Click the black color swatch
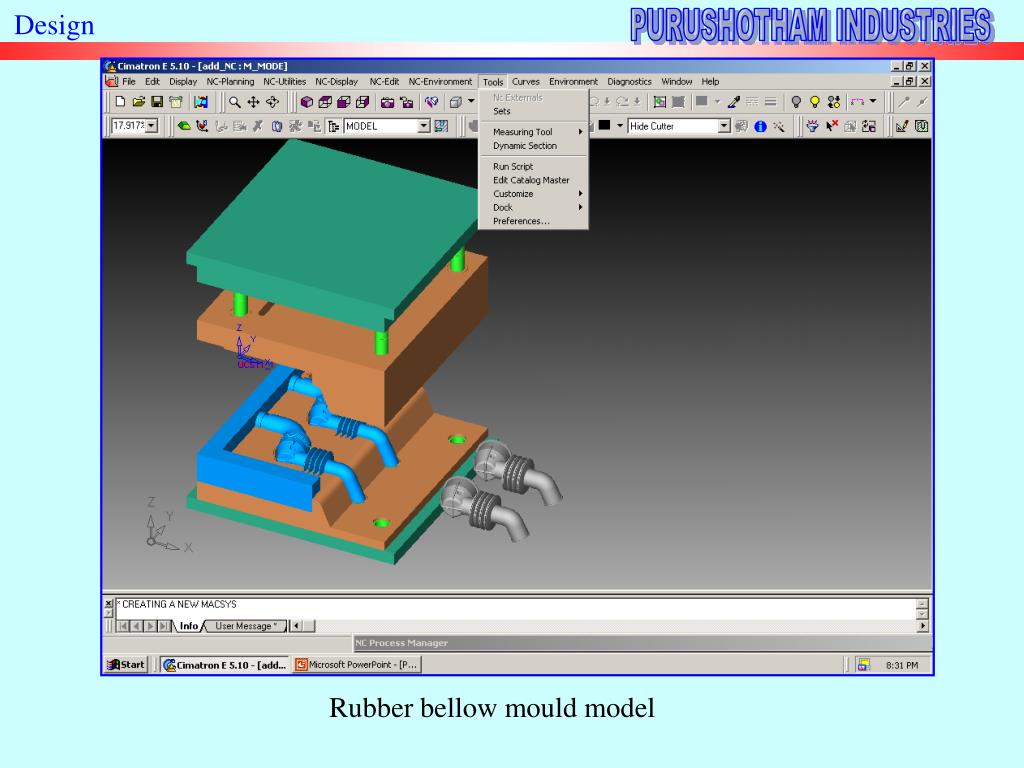This screenshot has height=768, width=1024. [x=605, y=125]
